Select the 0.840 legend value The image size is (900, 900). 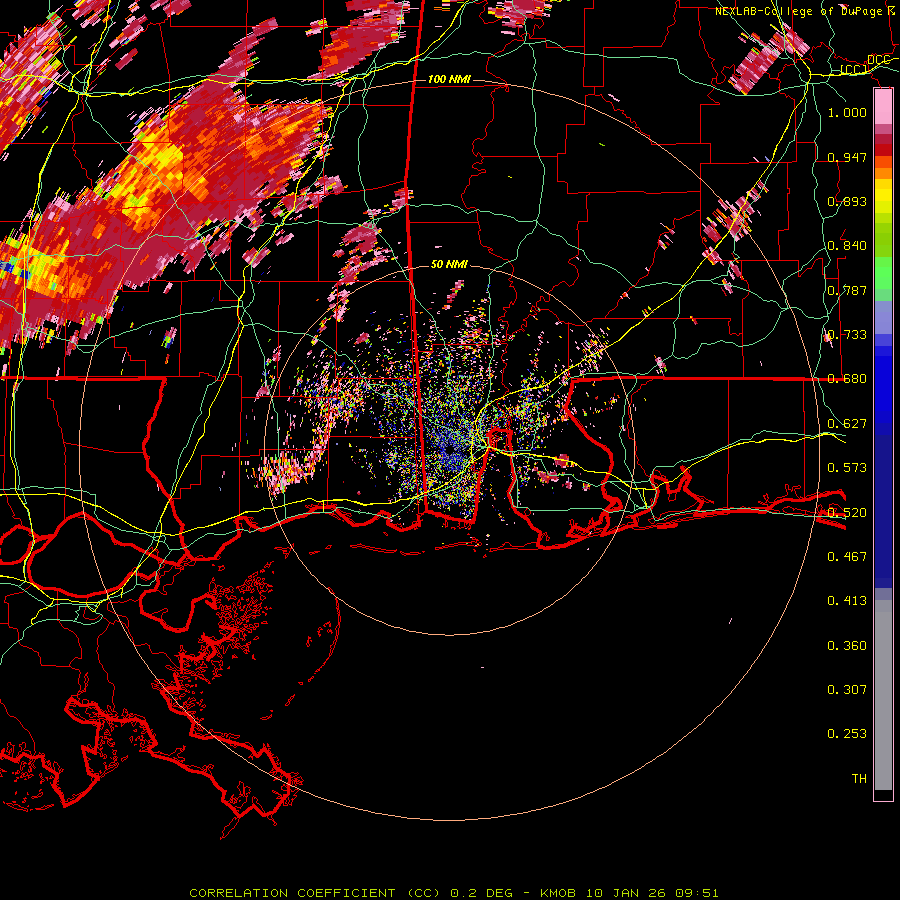point(847,246)
